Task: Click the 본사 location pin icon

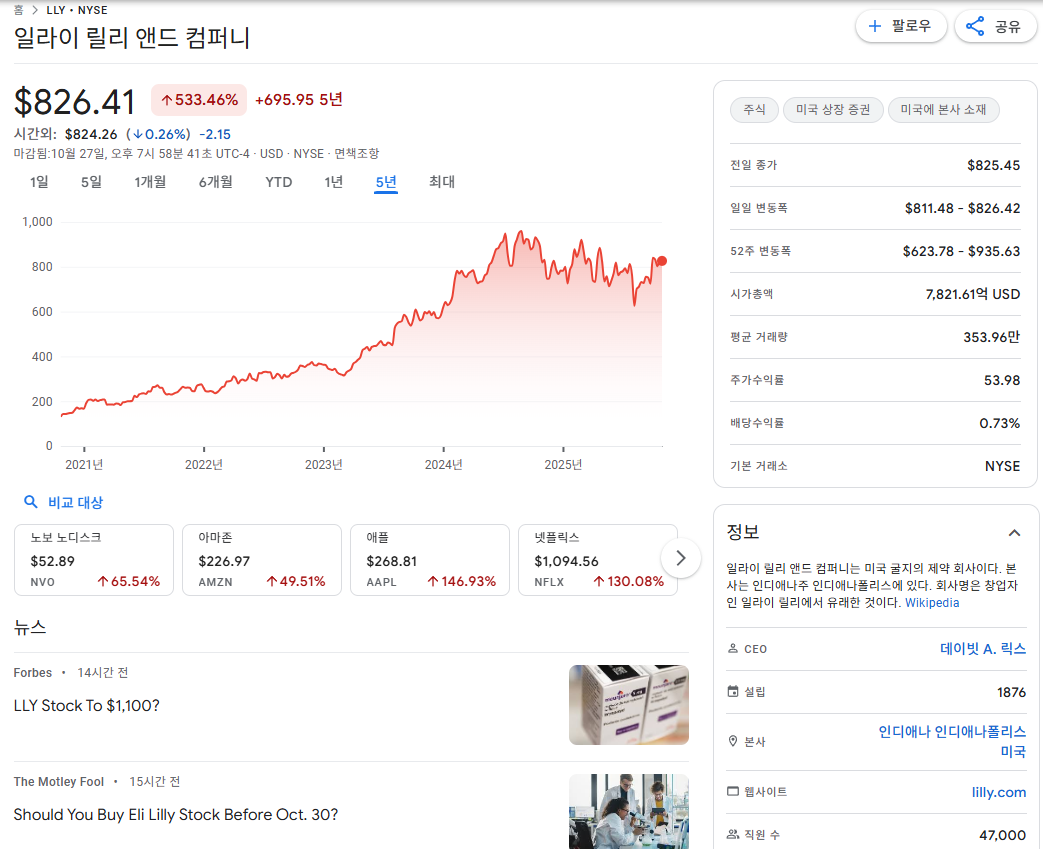Action: click(732, 741)
